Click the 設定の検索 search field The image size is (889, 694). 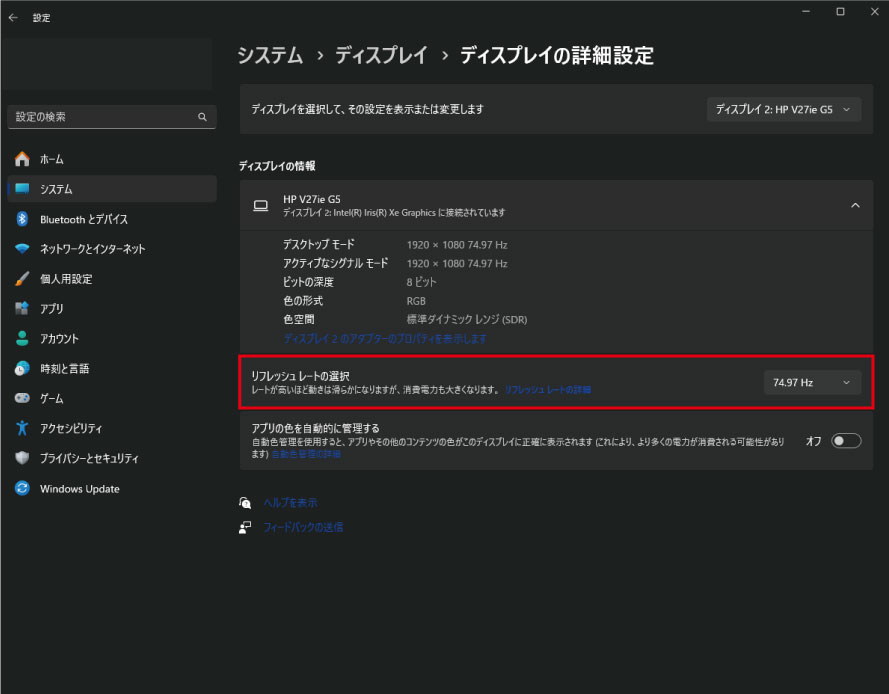pyautogui.click(x=102, y=117)
